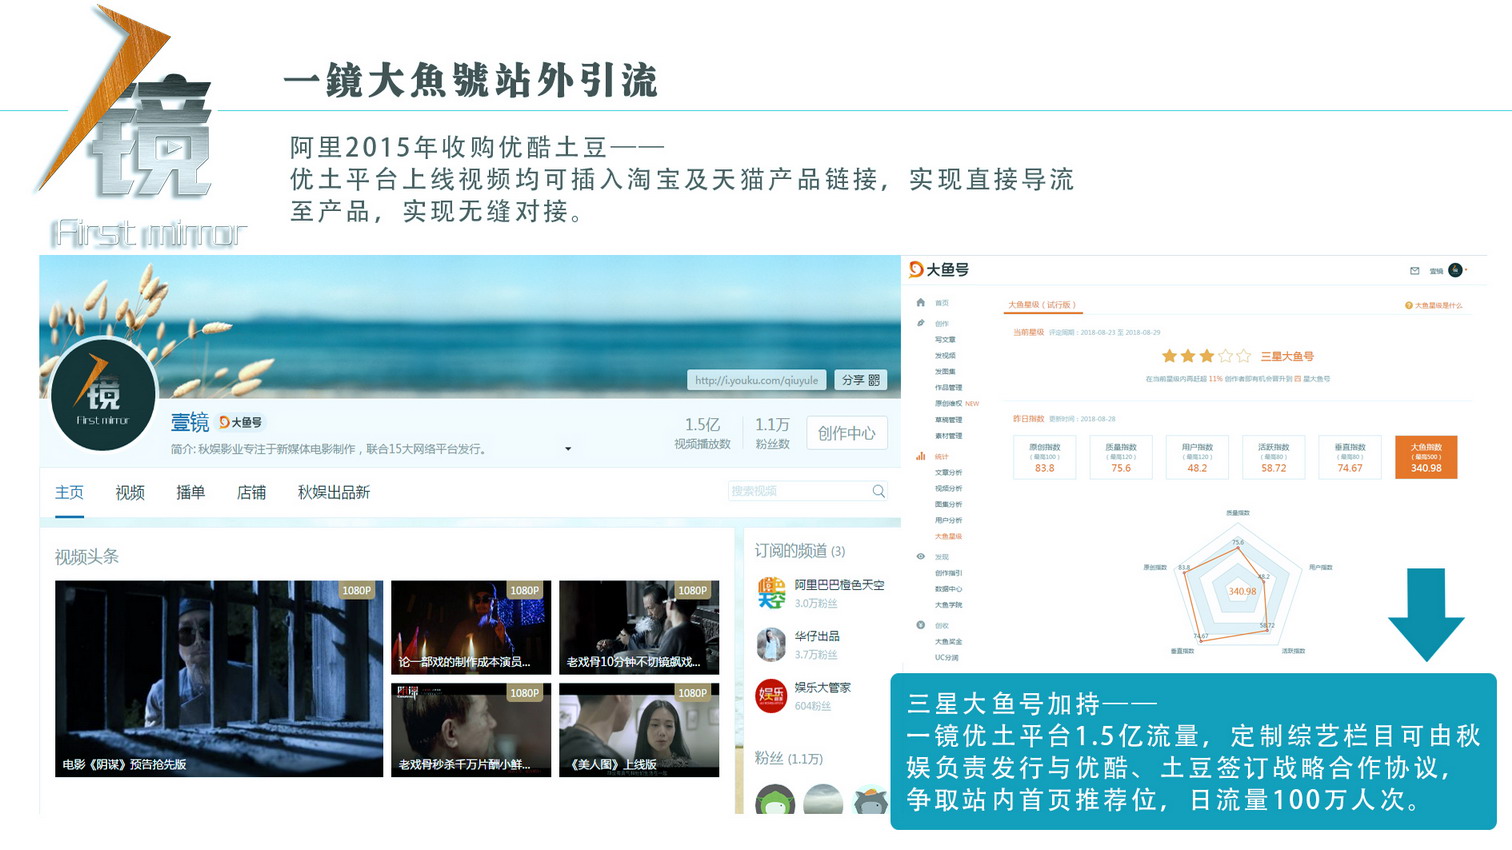Play the 老戏骨10分钟不切镜飙戏 thumbnail
1512x850 pixels.
coord(639,627)
